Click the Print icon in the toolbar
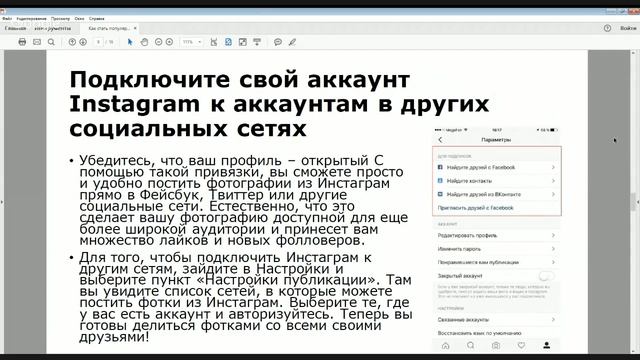Viewport: 640px width, 360px height. point(22,42)
